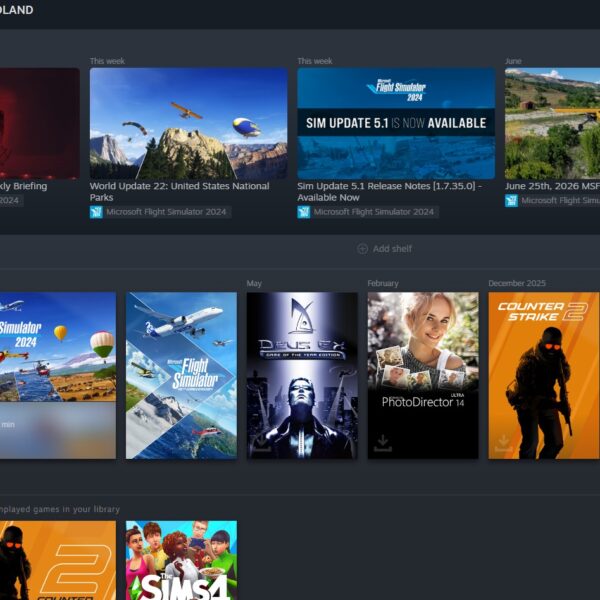Click the plus icon beside Add shelf
600x600 pixels.
(x=362, y=249)
